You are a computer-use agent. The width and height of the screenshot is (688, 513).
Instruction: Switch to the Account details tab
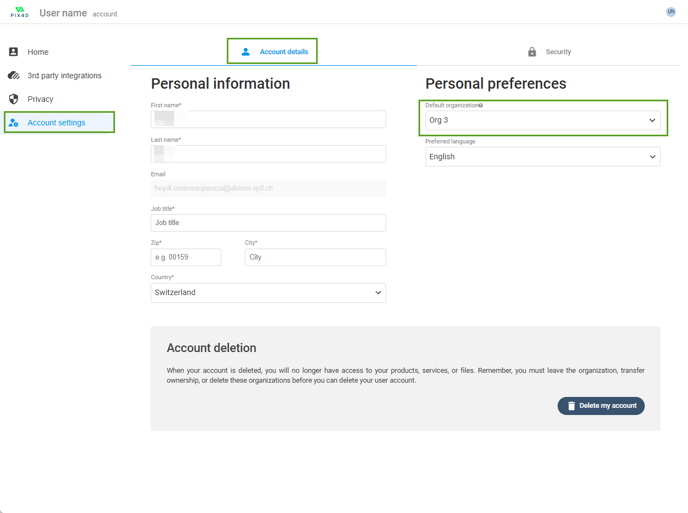[274, 52]
